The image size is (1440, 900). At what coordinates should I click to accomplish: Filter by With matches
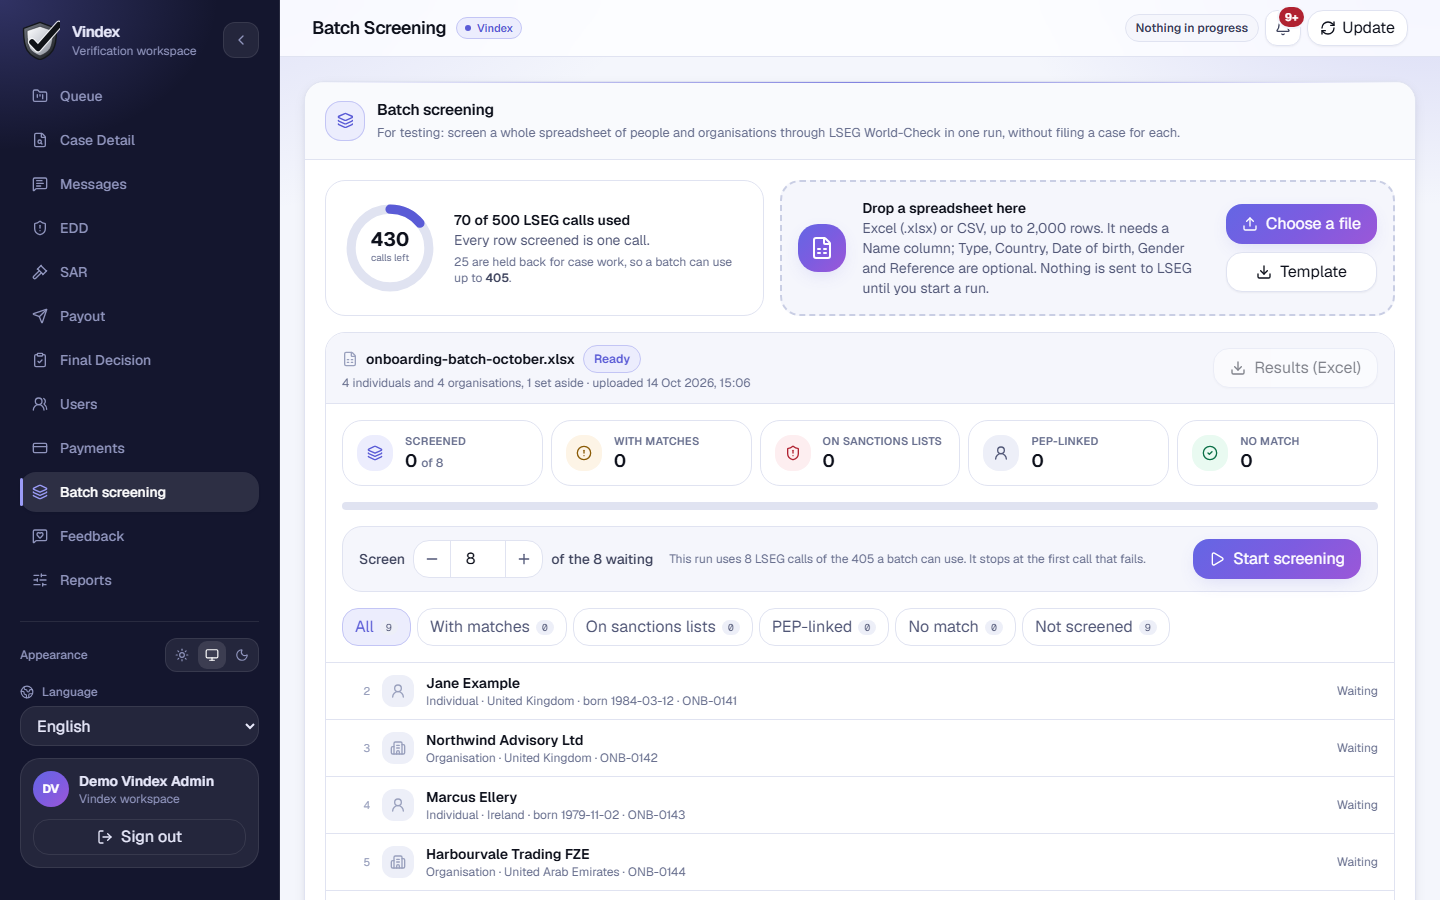(x=492, y=627)
